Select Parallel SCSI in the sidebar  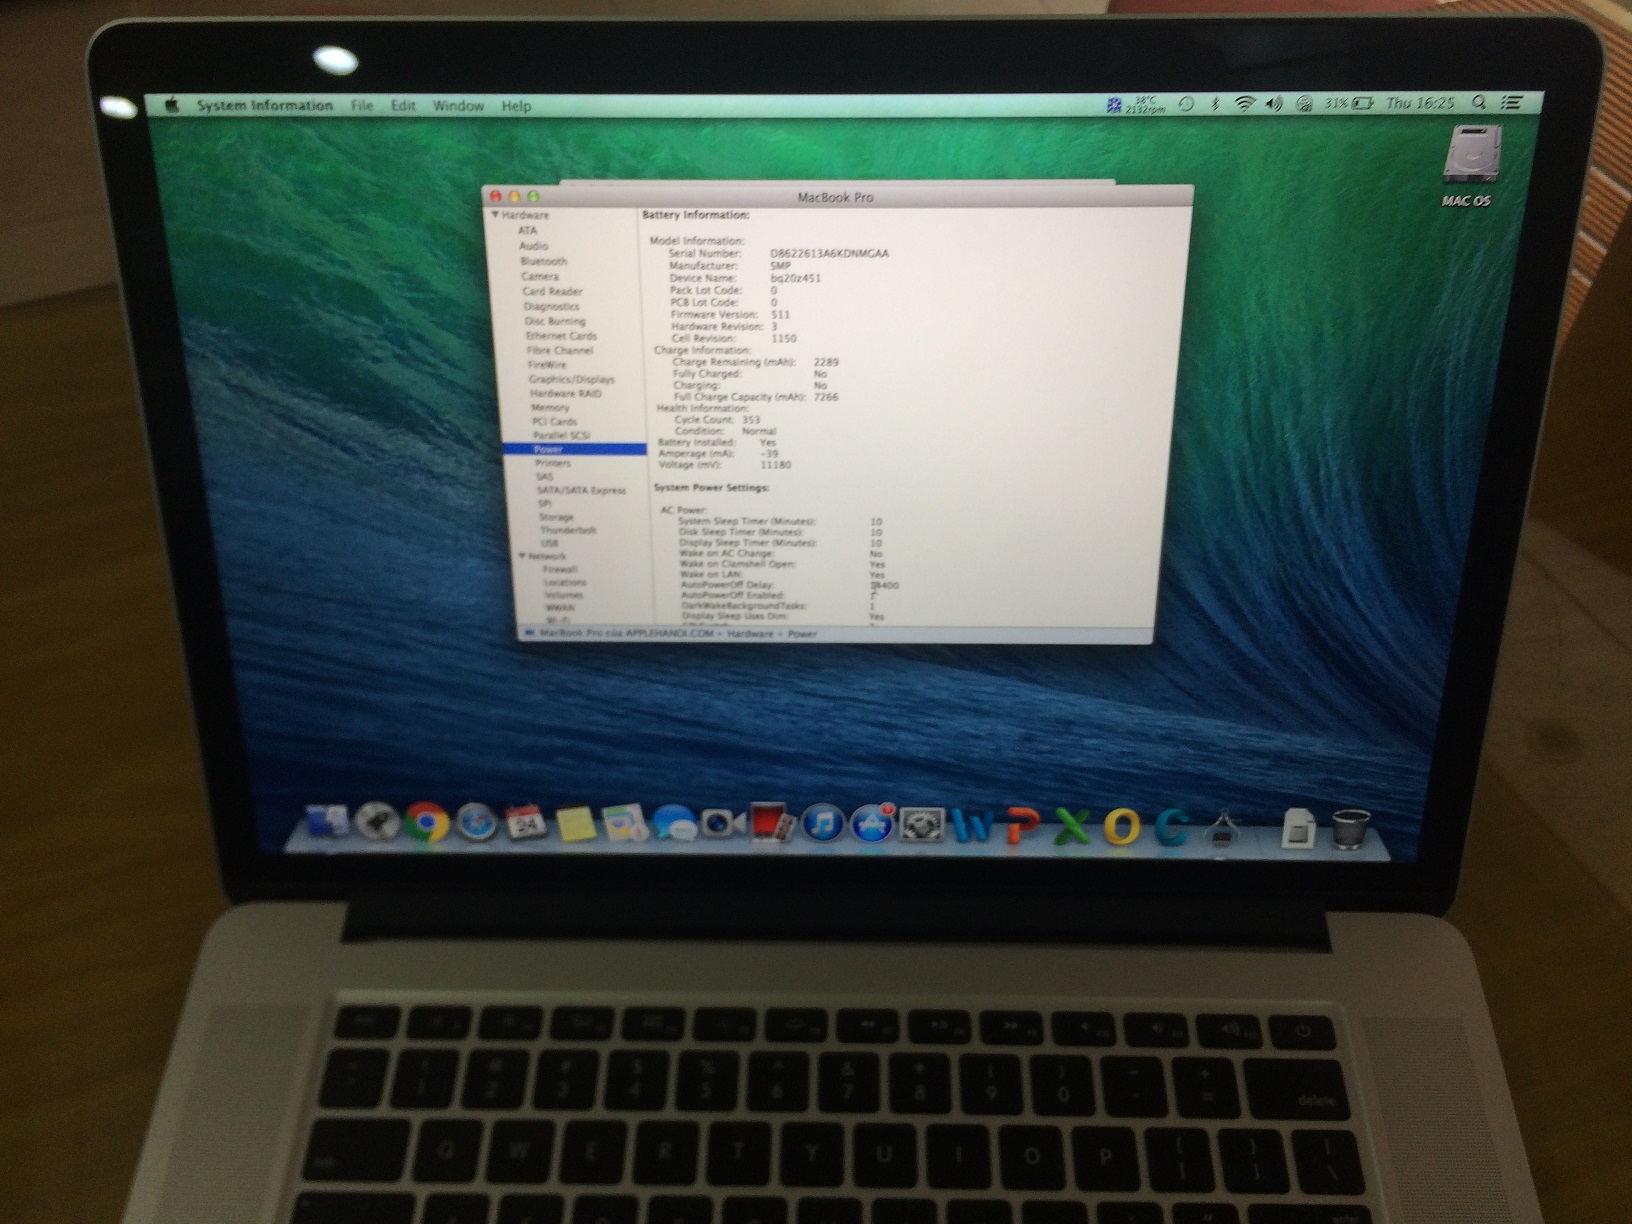tap(561, 436)
